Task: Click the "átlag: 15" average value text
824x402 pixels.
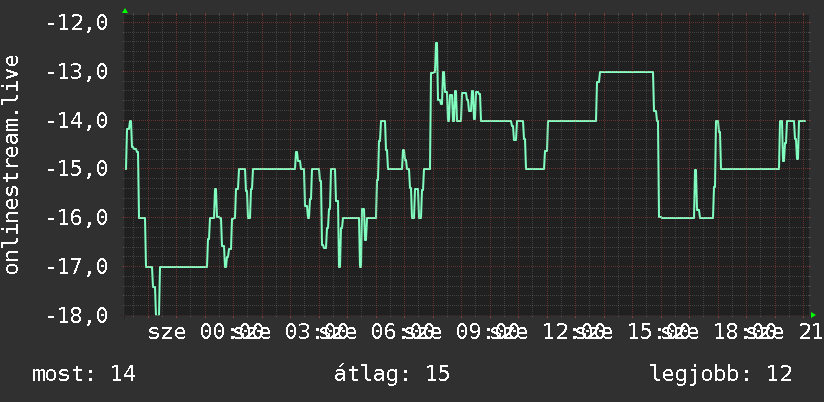Action: click(x=392, y=374)
